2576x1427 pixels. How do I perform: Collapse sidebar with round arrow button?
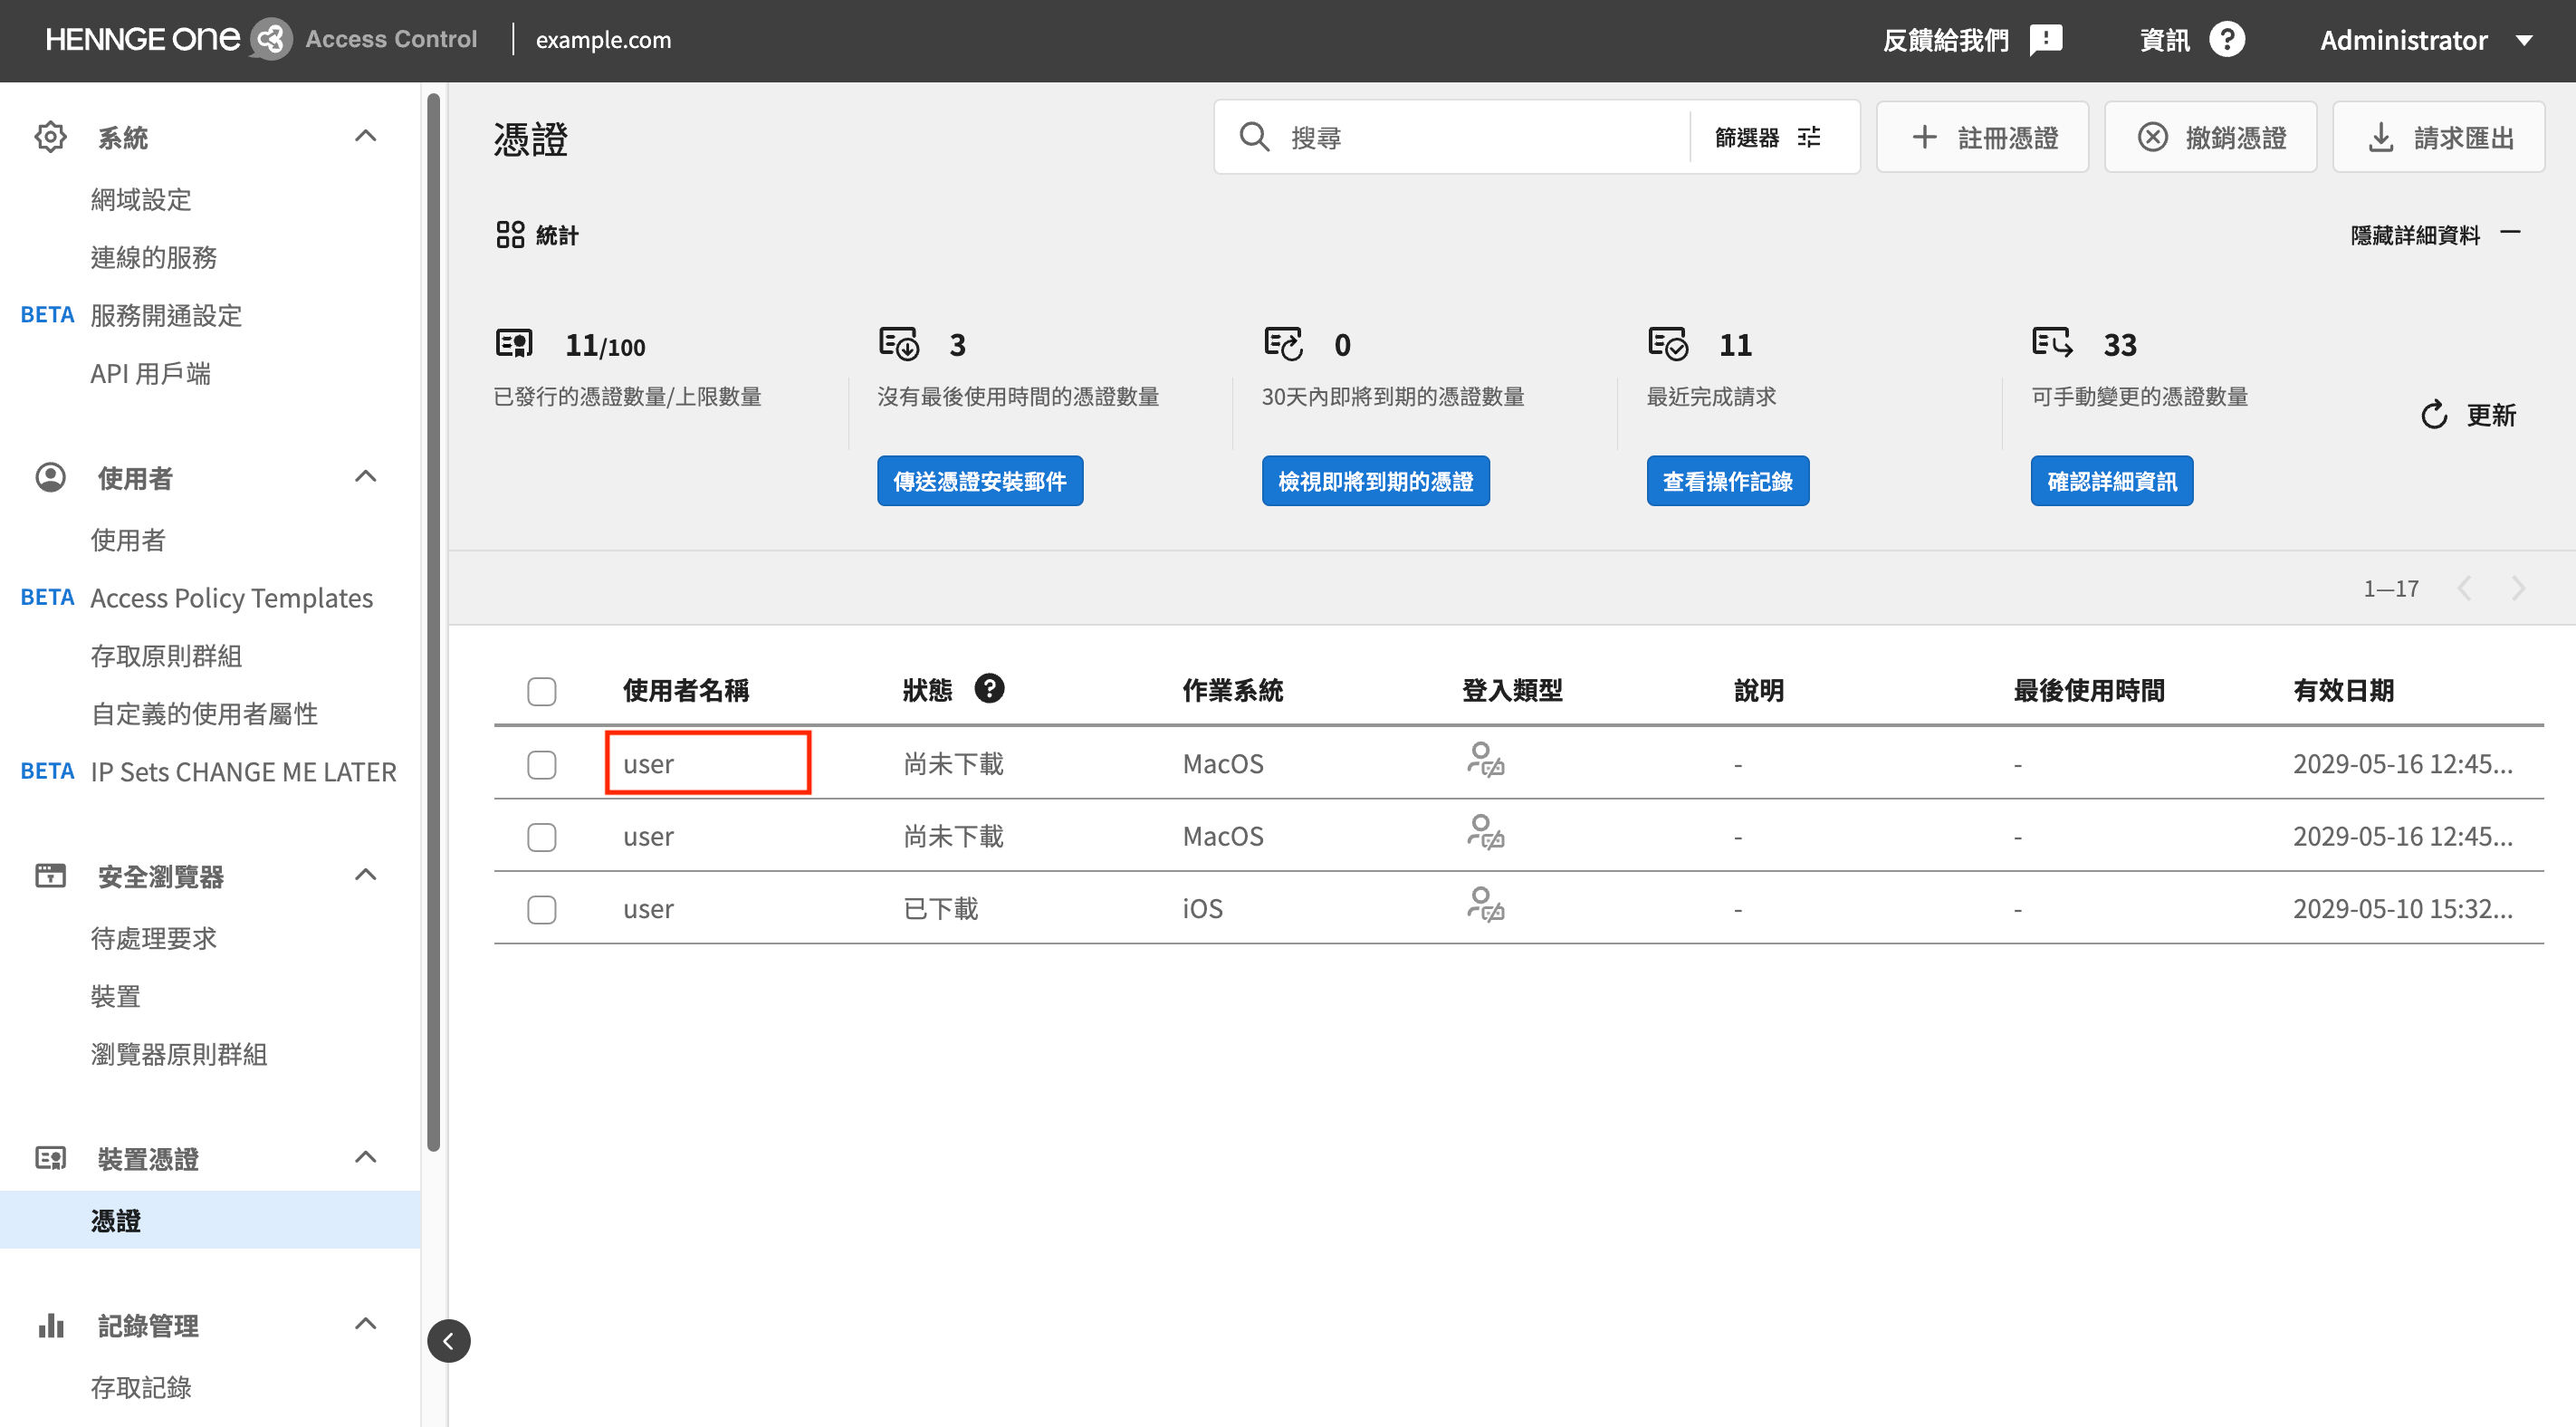pyautogui.click(x=449, y=1341)
